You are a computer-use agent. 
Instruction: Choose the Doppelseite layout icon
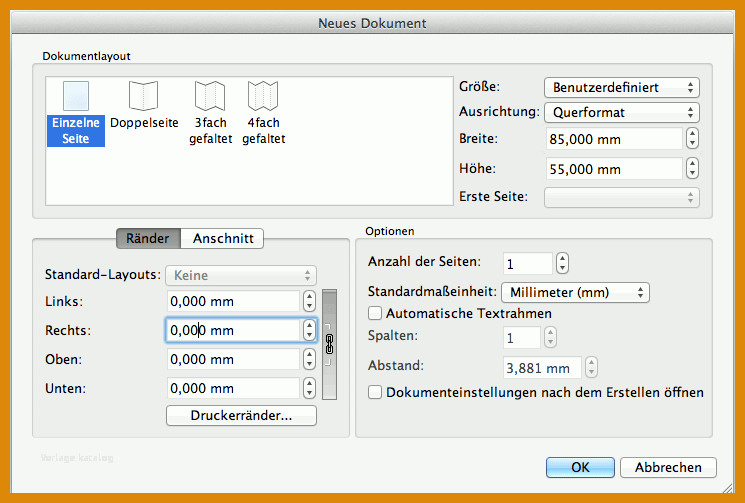(x=143, y=96)
